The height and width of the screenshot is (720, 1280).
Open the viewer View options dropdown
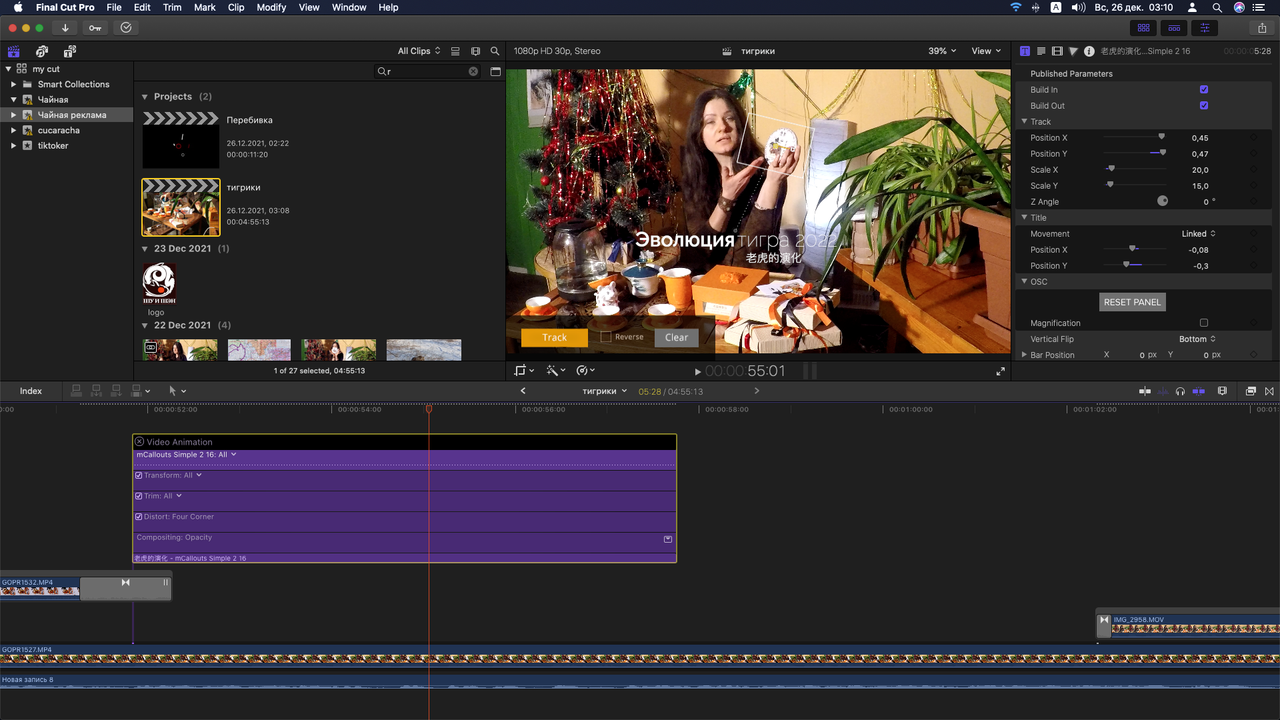(986, 51)
